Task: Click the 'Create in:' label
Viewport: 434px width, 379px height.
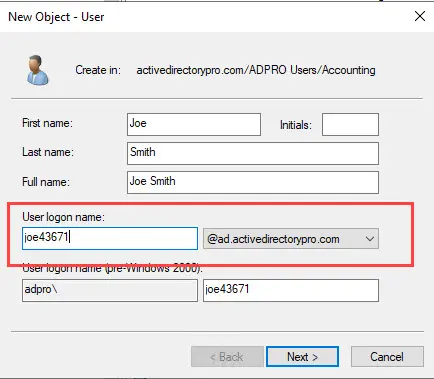Action: pyautogui.click(x=98, y=70)
